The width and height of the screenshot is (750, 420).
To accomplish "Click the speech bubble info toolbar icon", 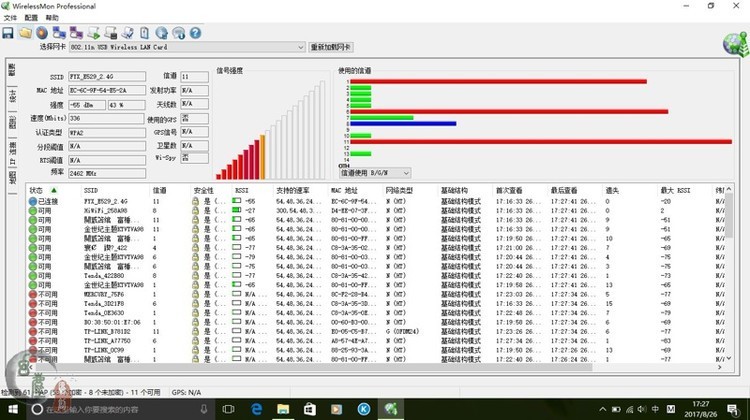I will click(178, 33).
